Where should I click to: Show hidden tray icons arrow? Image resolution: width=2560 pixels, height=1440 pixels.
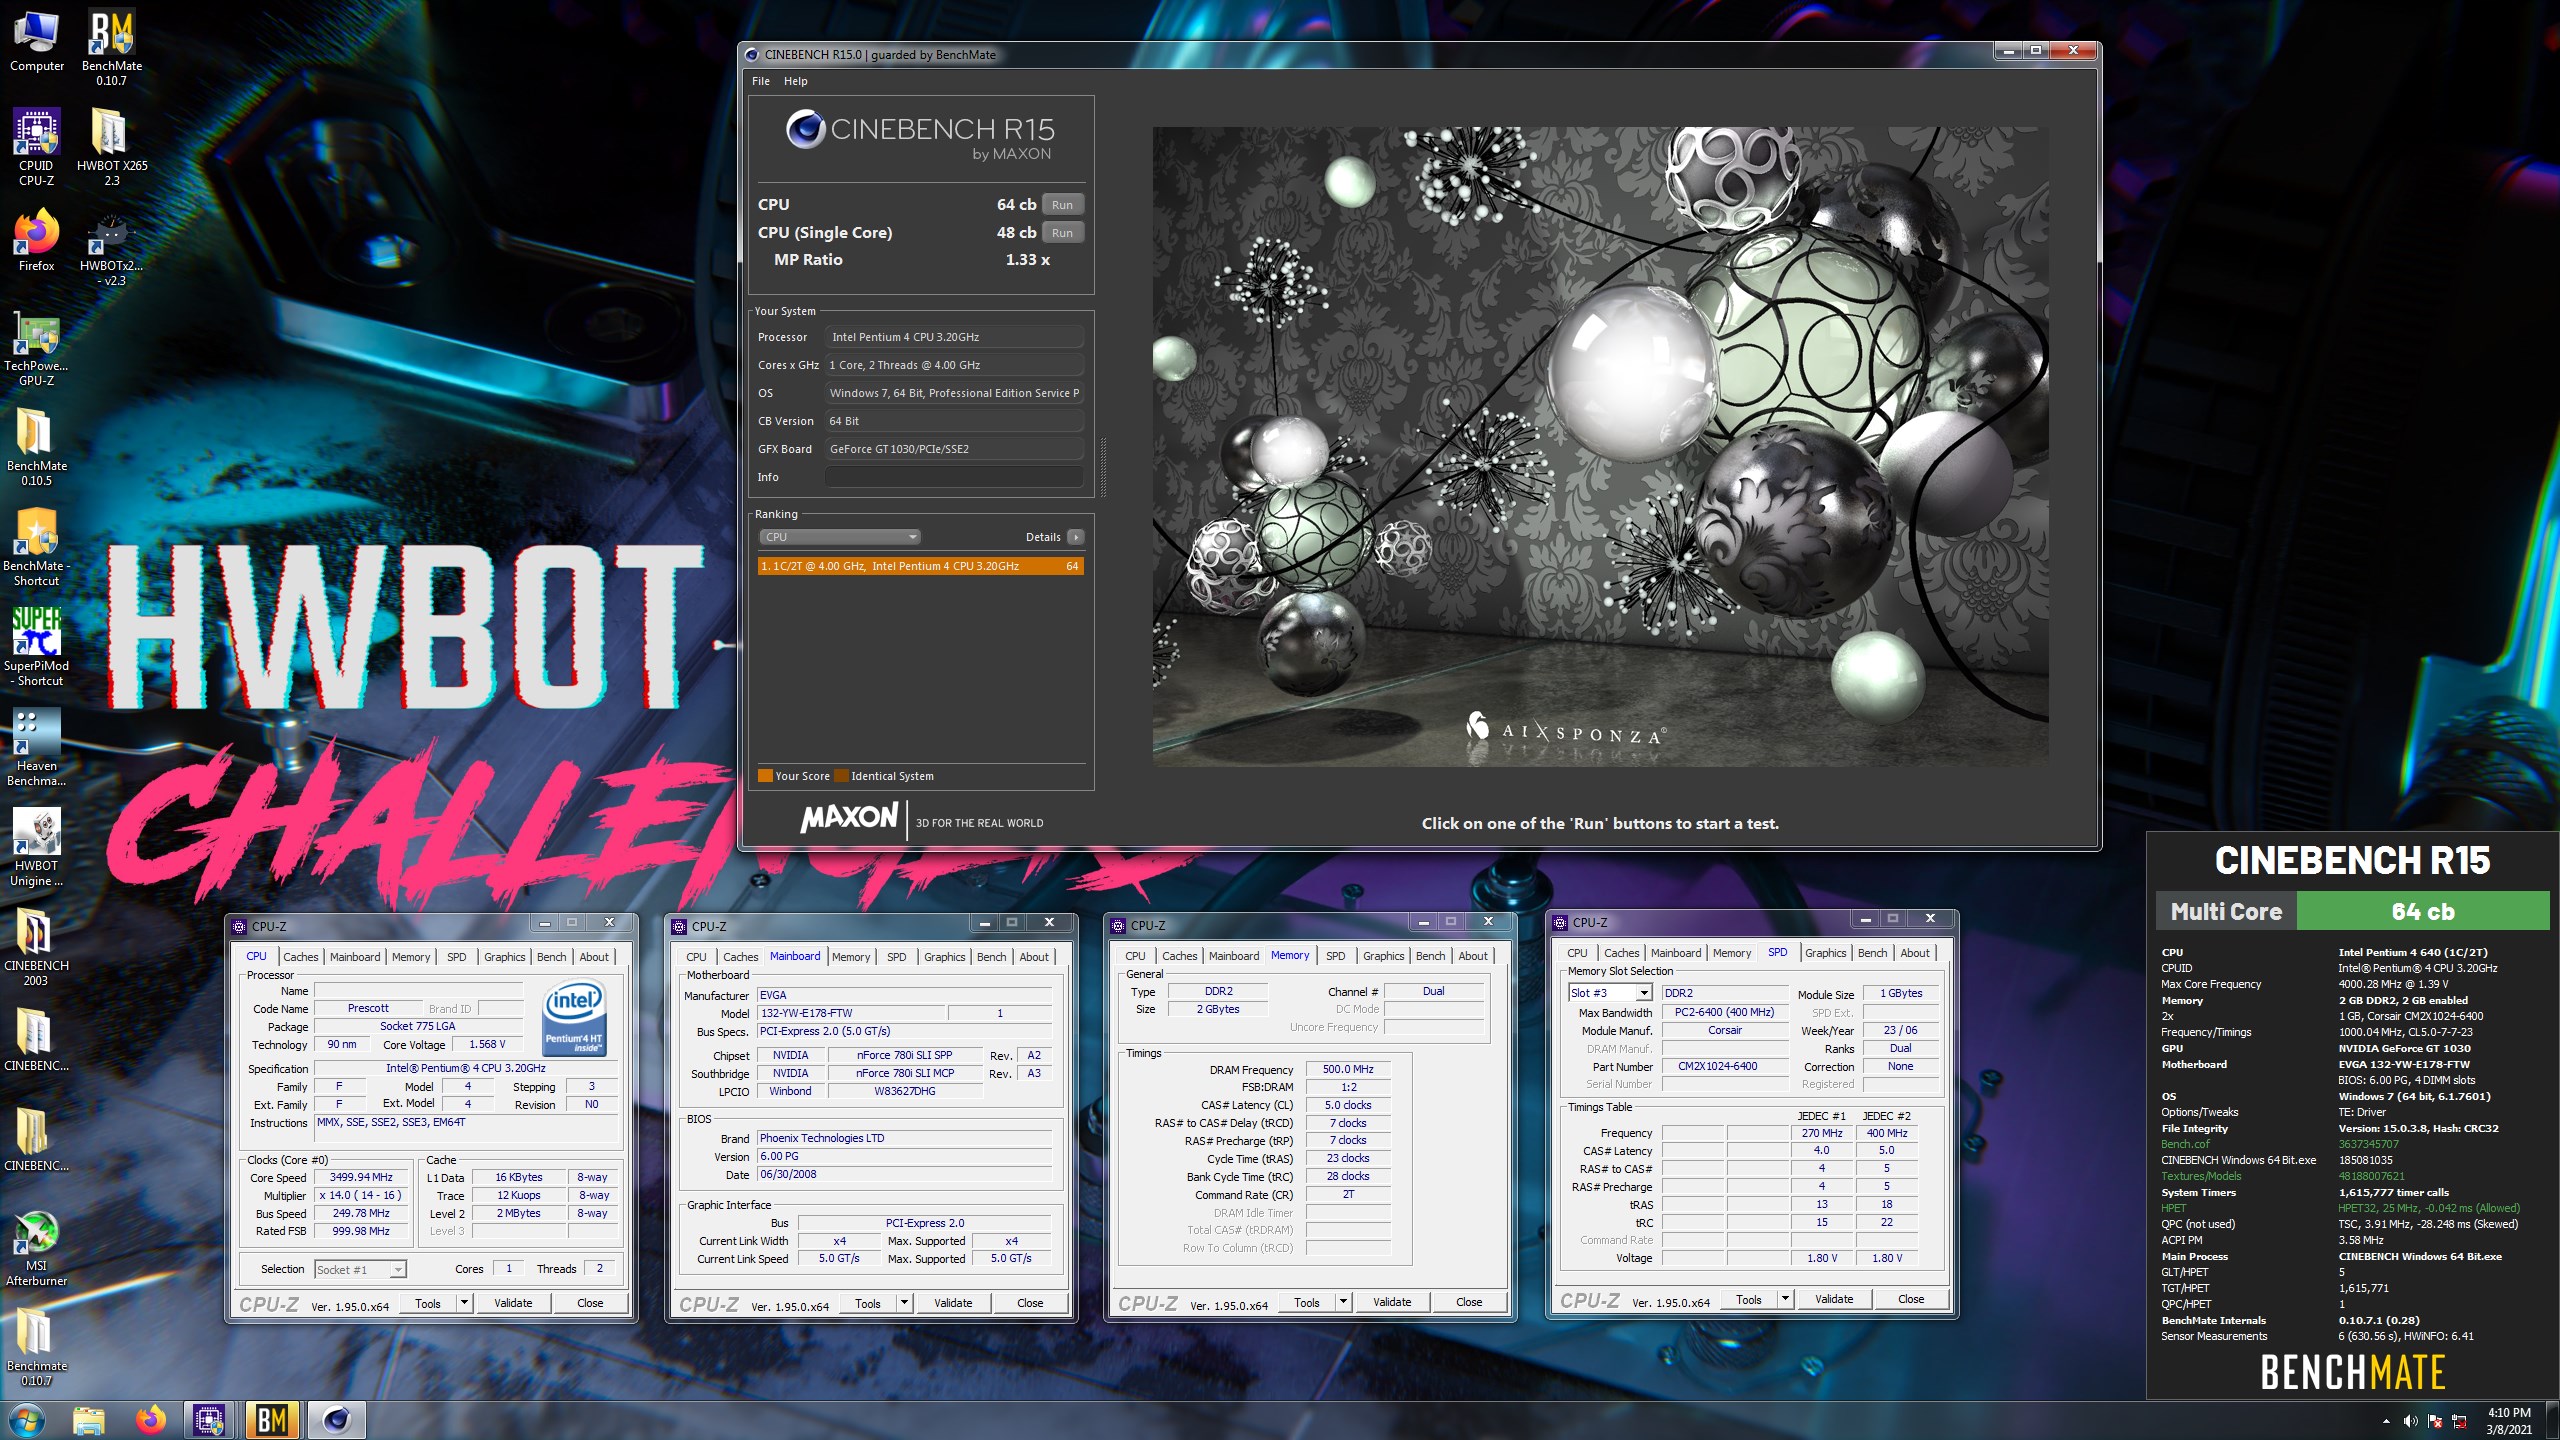pyautogui.click(x=2386, y=1421)
